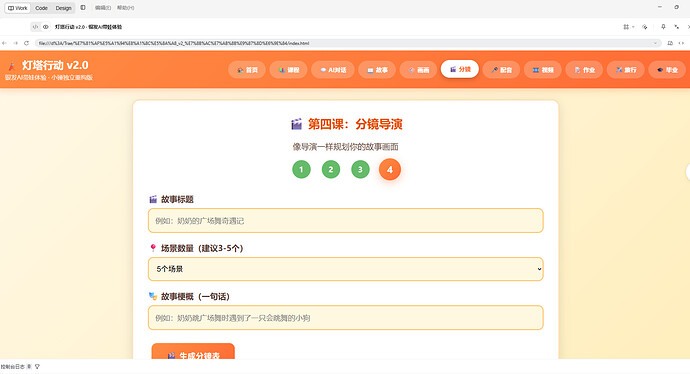
Task: Open the 旅行 nav pill
Action: click(x=626, y=70)
